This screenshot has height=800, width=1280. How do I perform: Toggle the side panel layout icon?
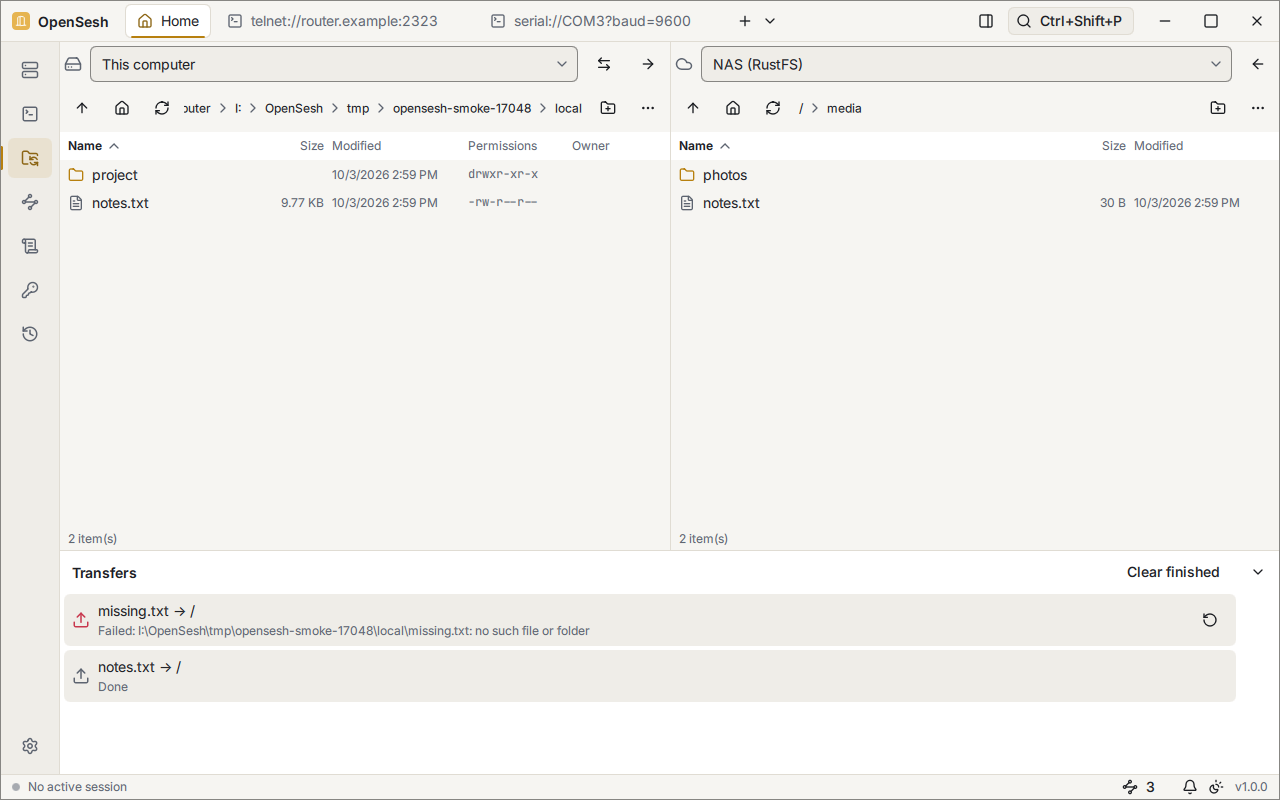pyautogui.click(x=986, y=21)
